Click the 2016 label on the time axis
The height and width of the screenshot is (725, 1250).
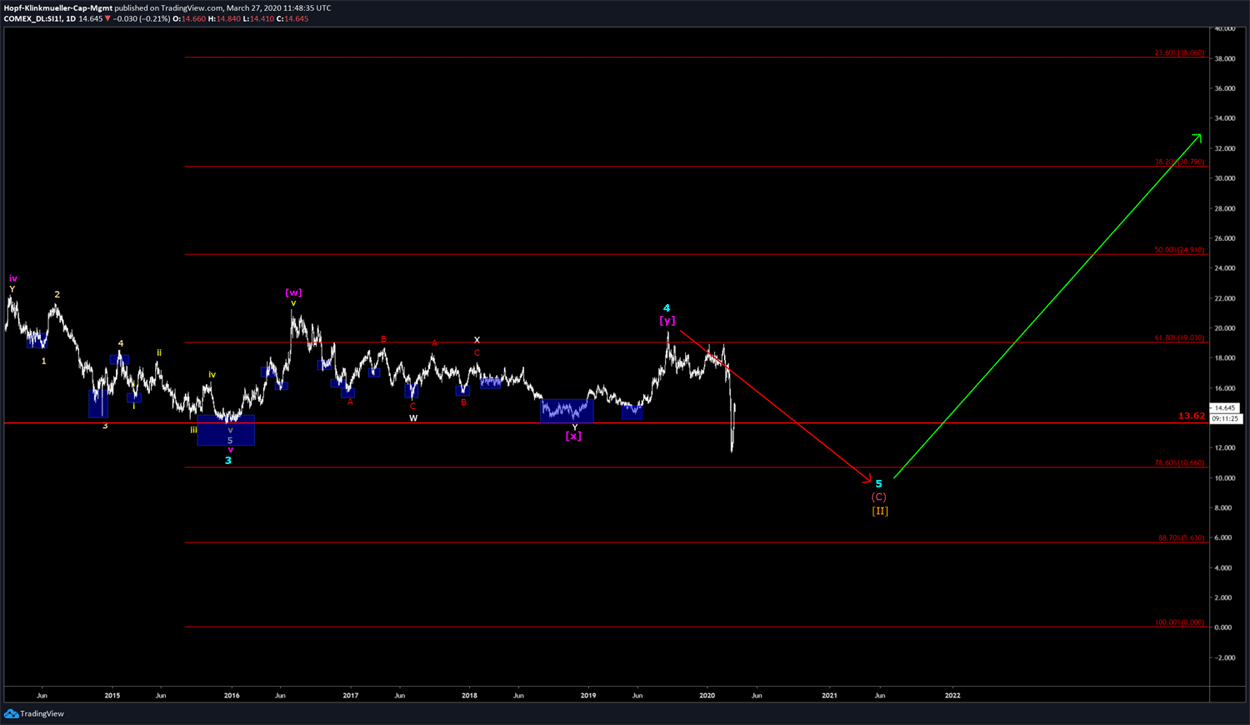point(231,694)
